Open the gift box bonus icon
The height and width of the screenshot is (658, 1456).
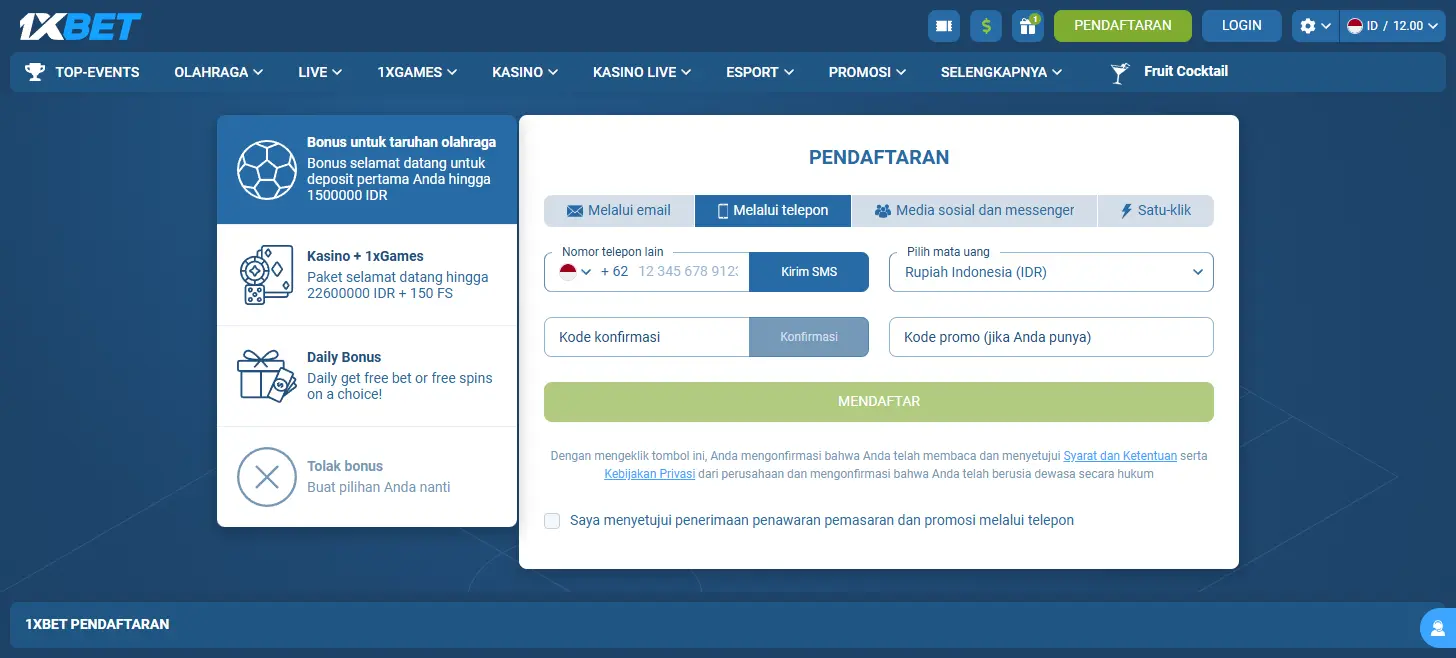click(x=1027, y=26)
